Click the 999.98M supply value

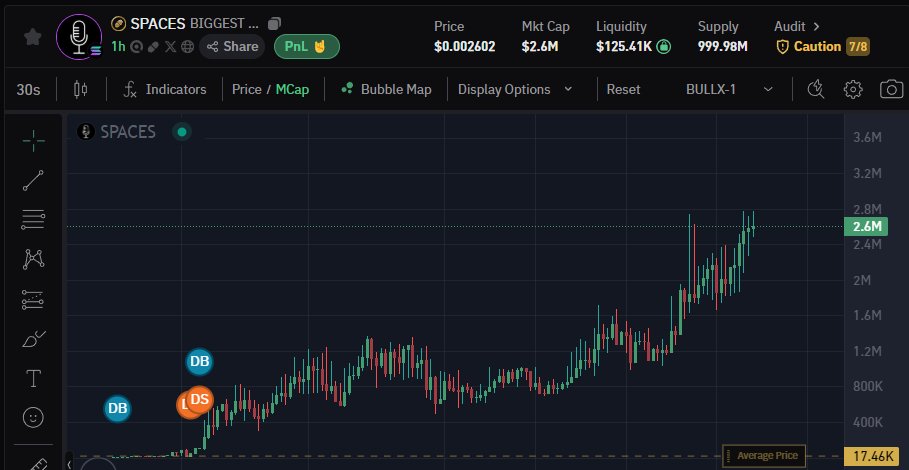(x=722, y=47)
